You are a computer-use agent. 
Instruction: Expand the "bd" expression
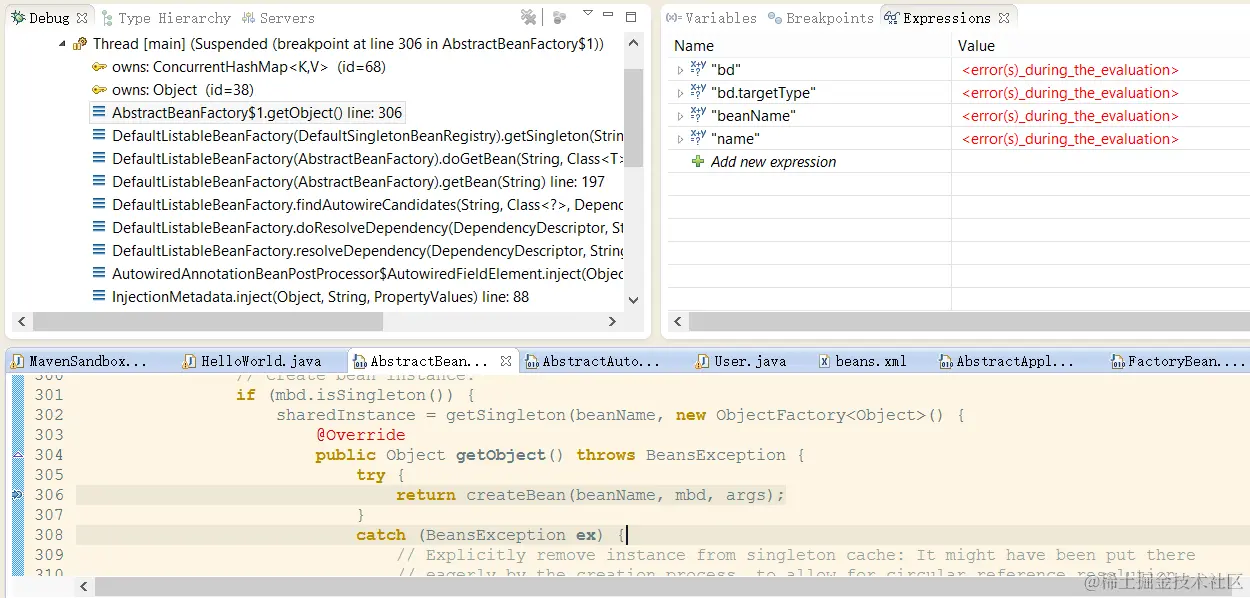tap(680, 70)
